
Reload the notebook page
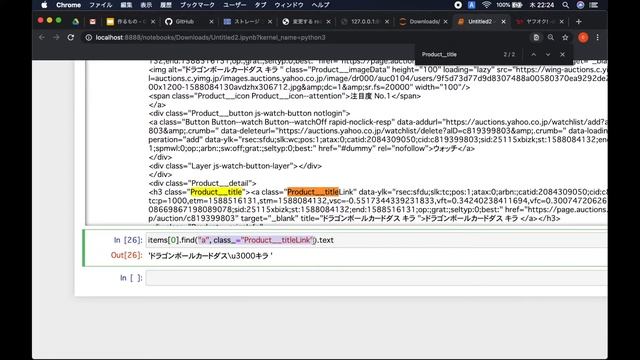(x=71, y=37)
